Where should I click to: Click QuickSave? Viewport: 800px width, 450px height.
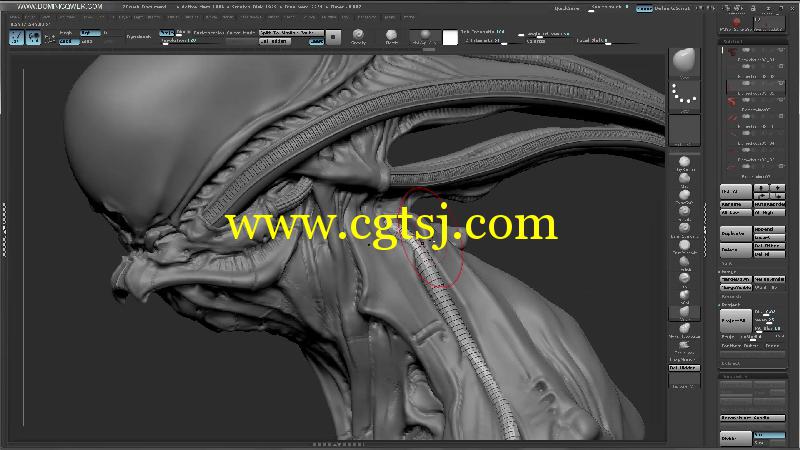566,8
